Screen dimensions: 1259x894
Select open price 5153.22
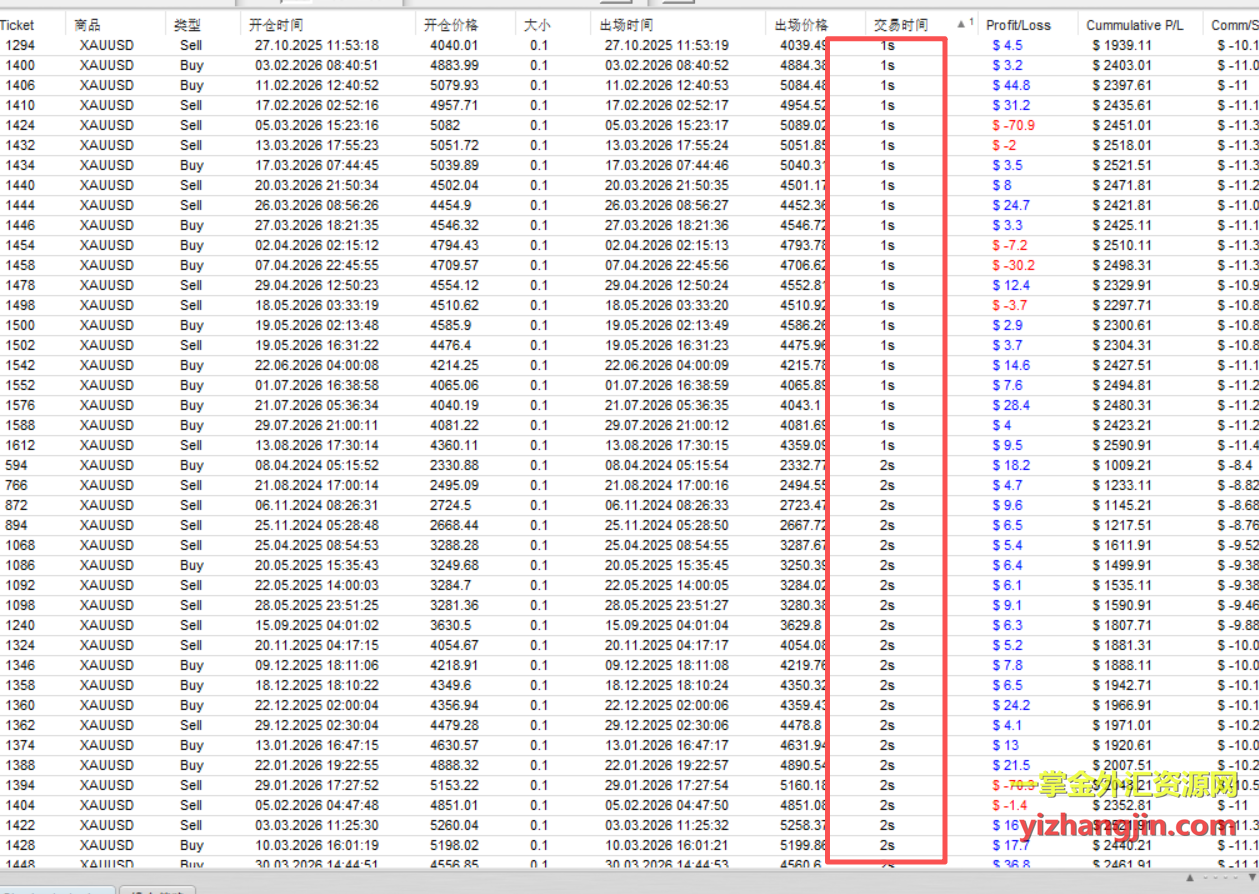tap(454, 785)
